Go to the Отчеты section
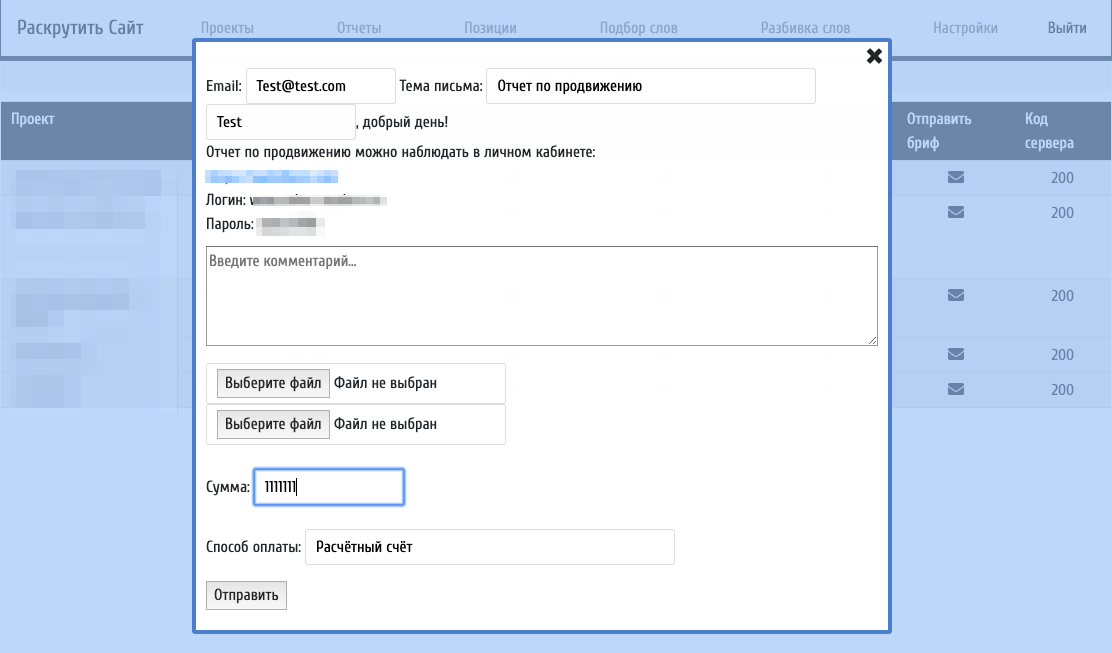The image size is (1112, 653). point(359,28)
